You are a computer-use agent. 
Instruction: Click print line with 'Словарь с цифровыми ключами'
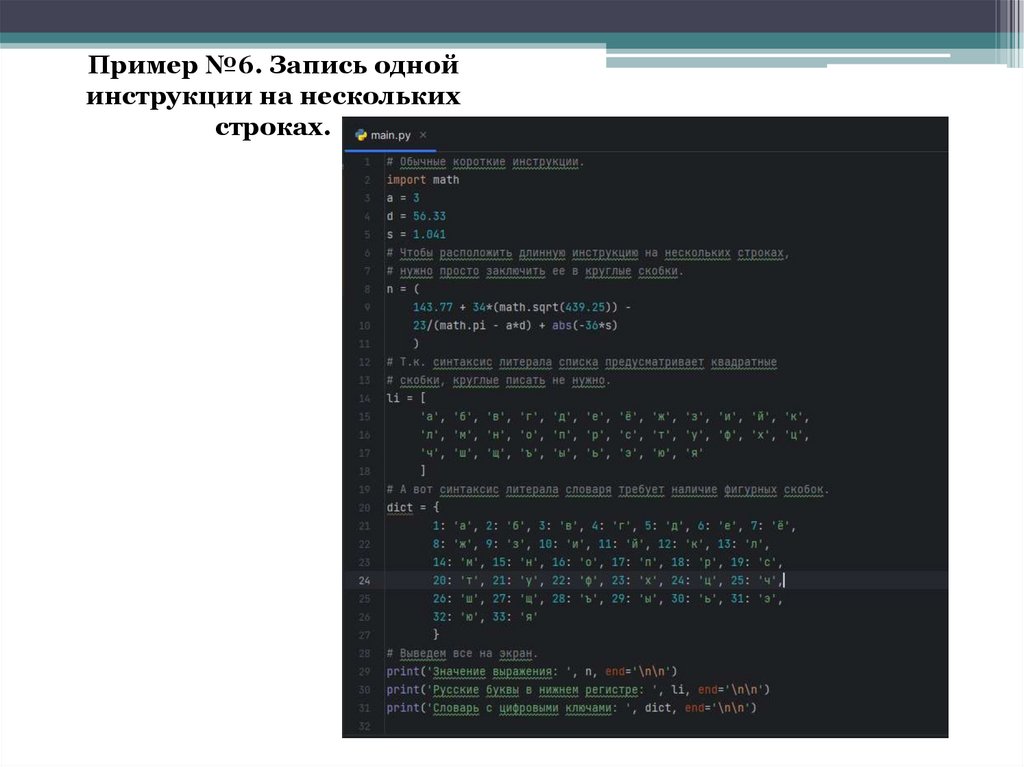pyautogui.click(x=570, y=707)
